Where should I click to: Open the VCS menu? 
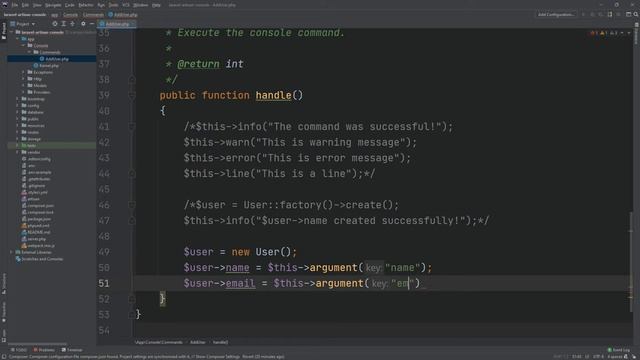(126, 5)
